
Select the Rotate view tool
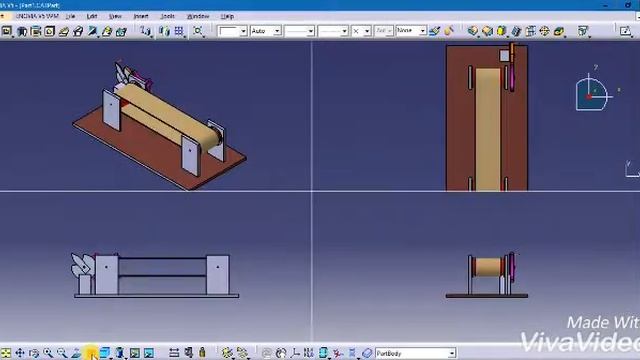pos(34,353)
